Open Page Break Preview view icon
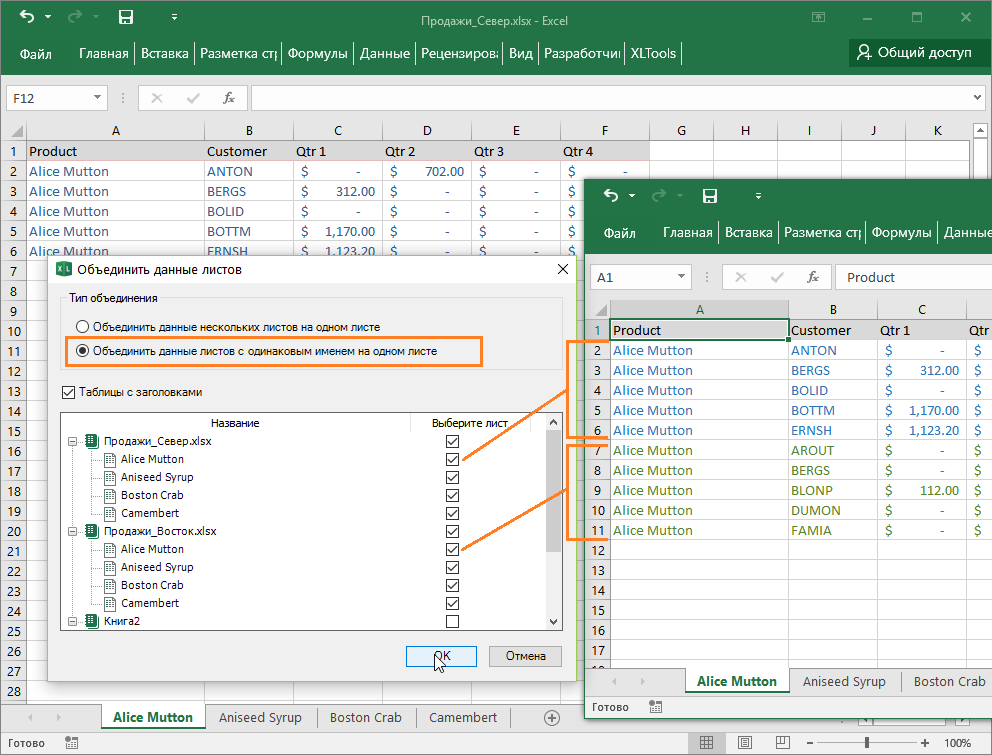 (781, 742)
